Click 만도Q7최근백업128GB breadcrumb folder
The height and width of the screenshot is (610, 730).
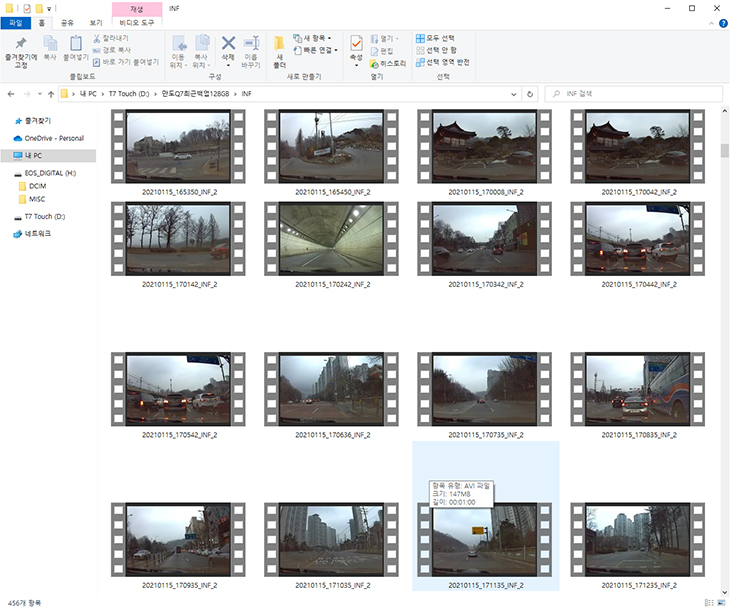(196, 94)
